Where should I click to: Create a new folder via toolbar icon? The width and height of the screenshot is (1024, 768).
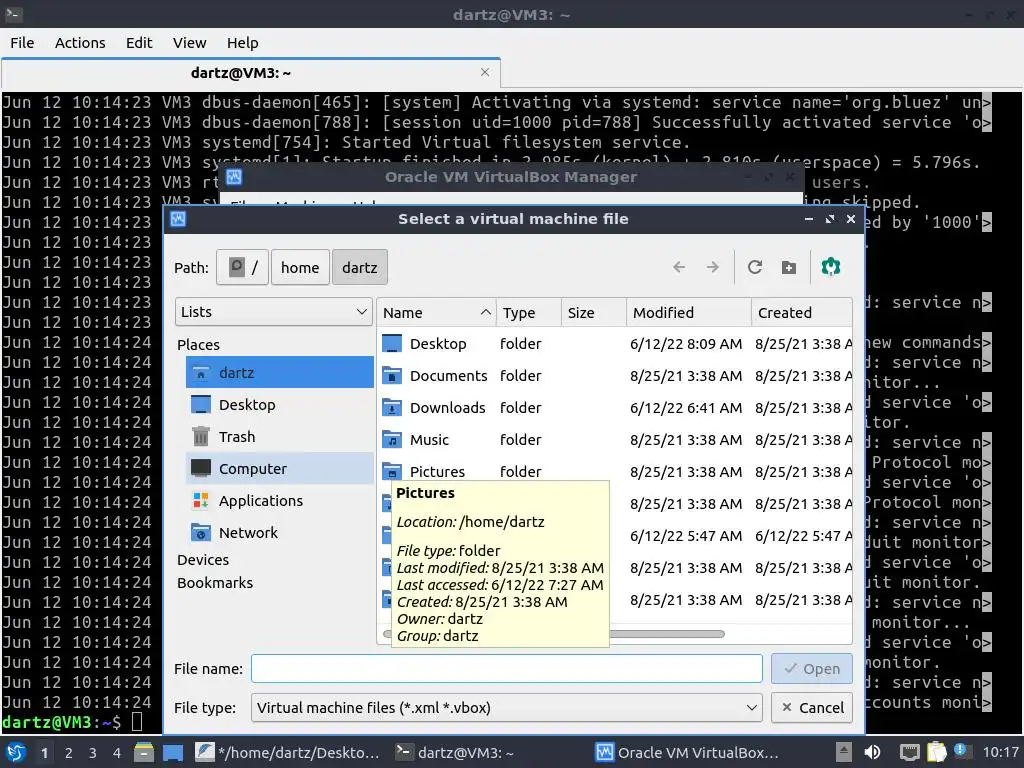point(789,267)
